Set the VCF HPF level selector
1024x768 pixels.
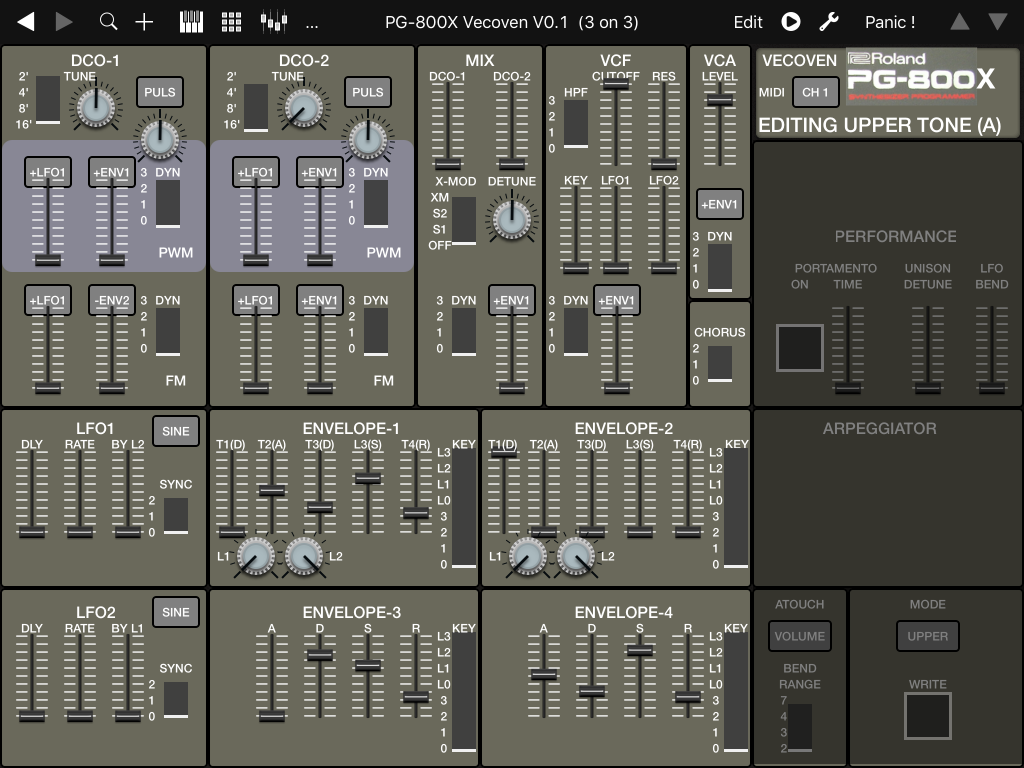click(x=575, y=124)
